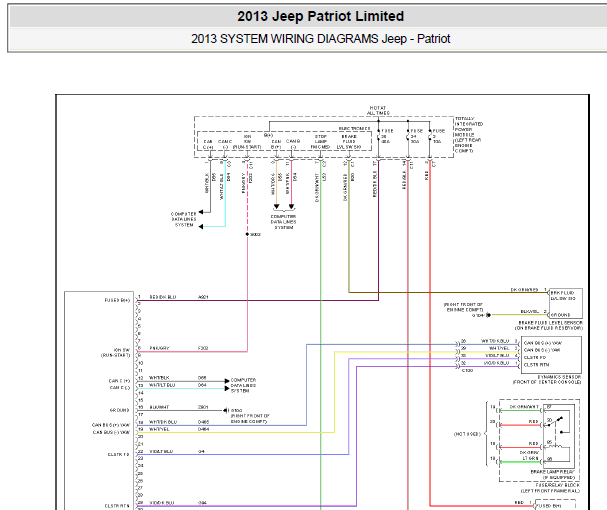Click 'CAN BUS (-) YAW' label at left connector
Image resolution: width=607 pixels, height=510 pixels.
(111, 432)
